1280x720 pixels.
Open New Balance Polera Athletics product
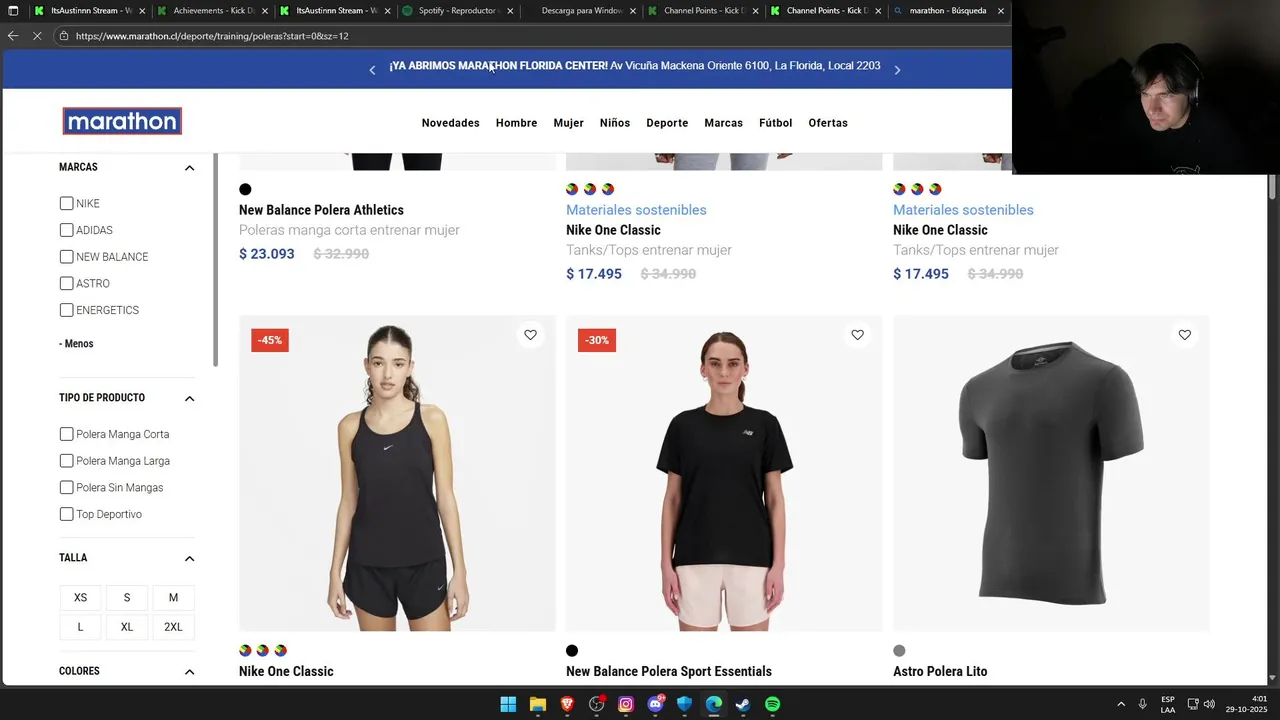coord(321,210)
